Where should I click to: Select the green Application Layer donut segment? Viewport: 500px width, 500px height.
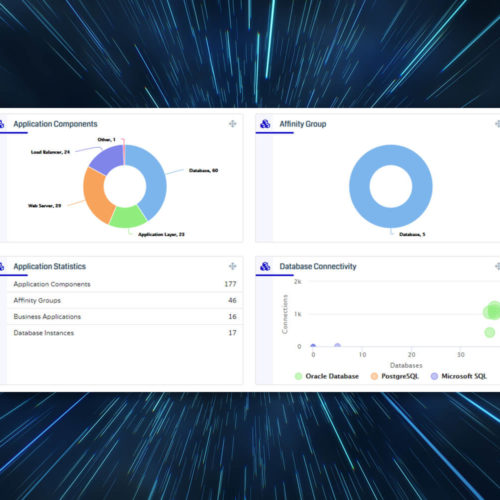128,217
